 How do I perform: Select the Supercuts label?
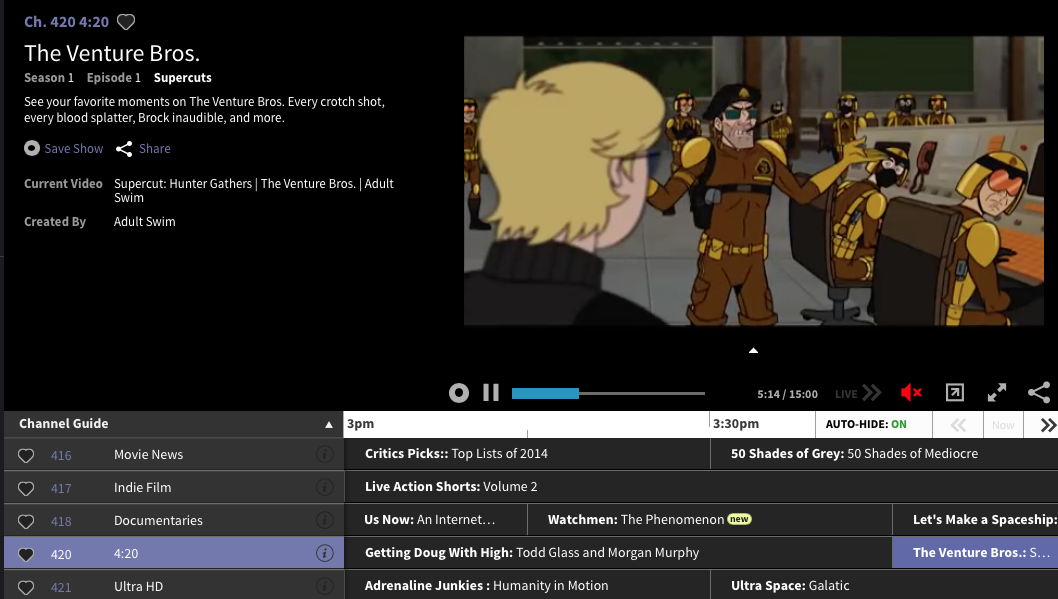point(183,78)
